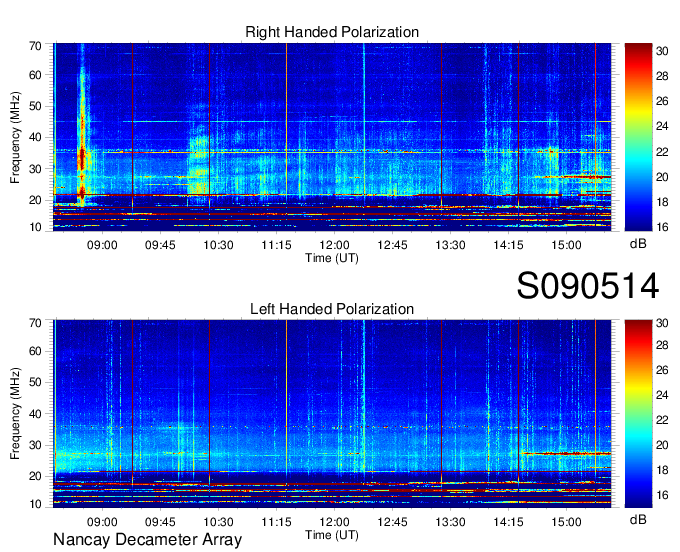Screen dimensions: 680x552
Task: Click the Left Handed Polarization spectrogram area
Action: coord(332,414)
